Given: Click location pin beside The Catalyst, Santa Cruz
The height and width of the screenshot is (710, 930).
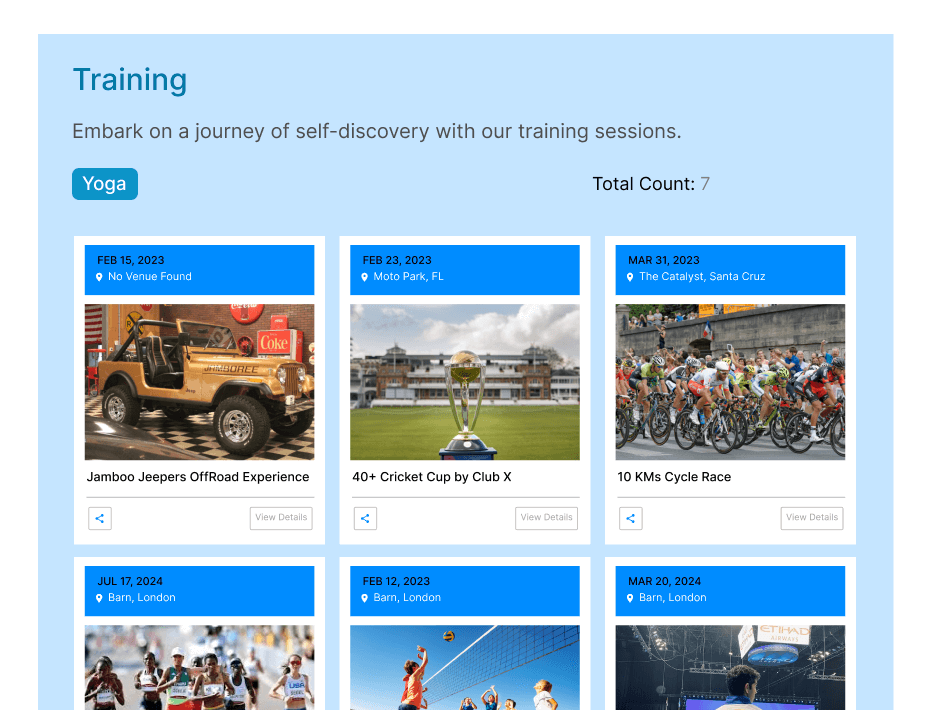Looking at the screenshot, I should (630, 277).
